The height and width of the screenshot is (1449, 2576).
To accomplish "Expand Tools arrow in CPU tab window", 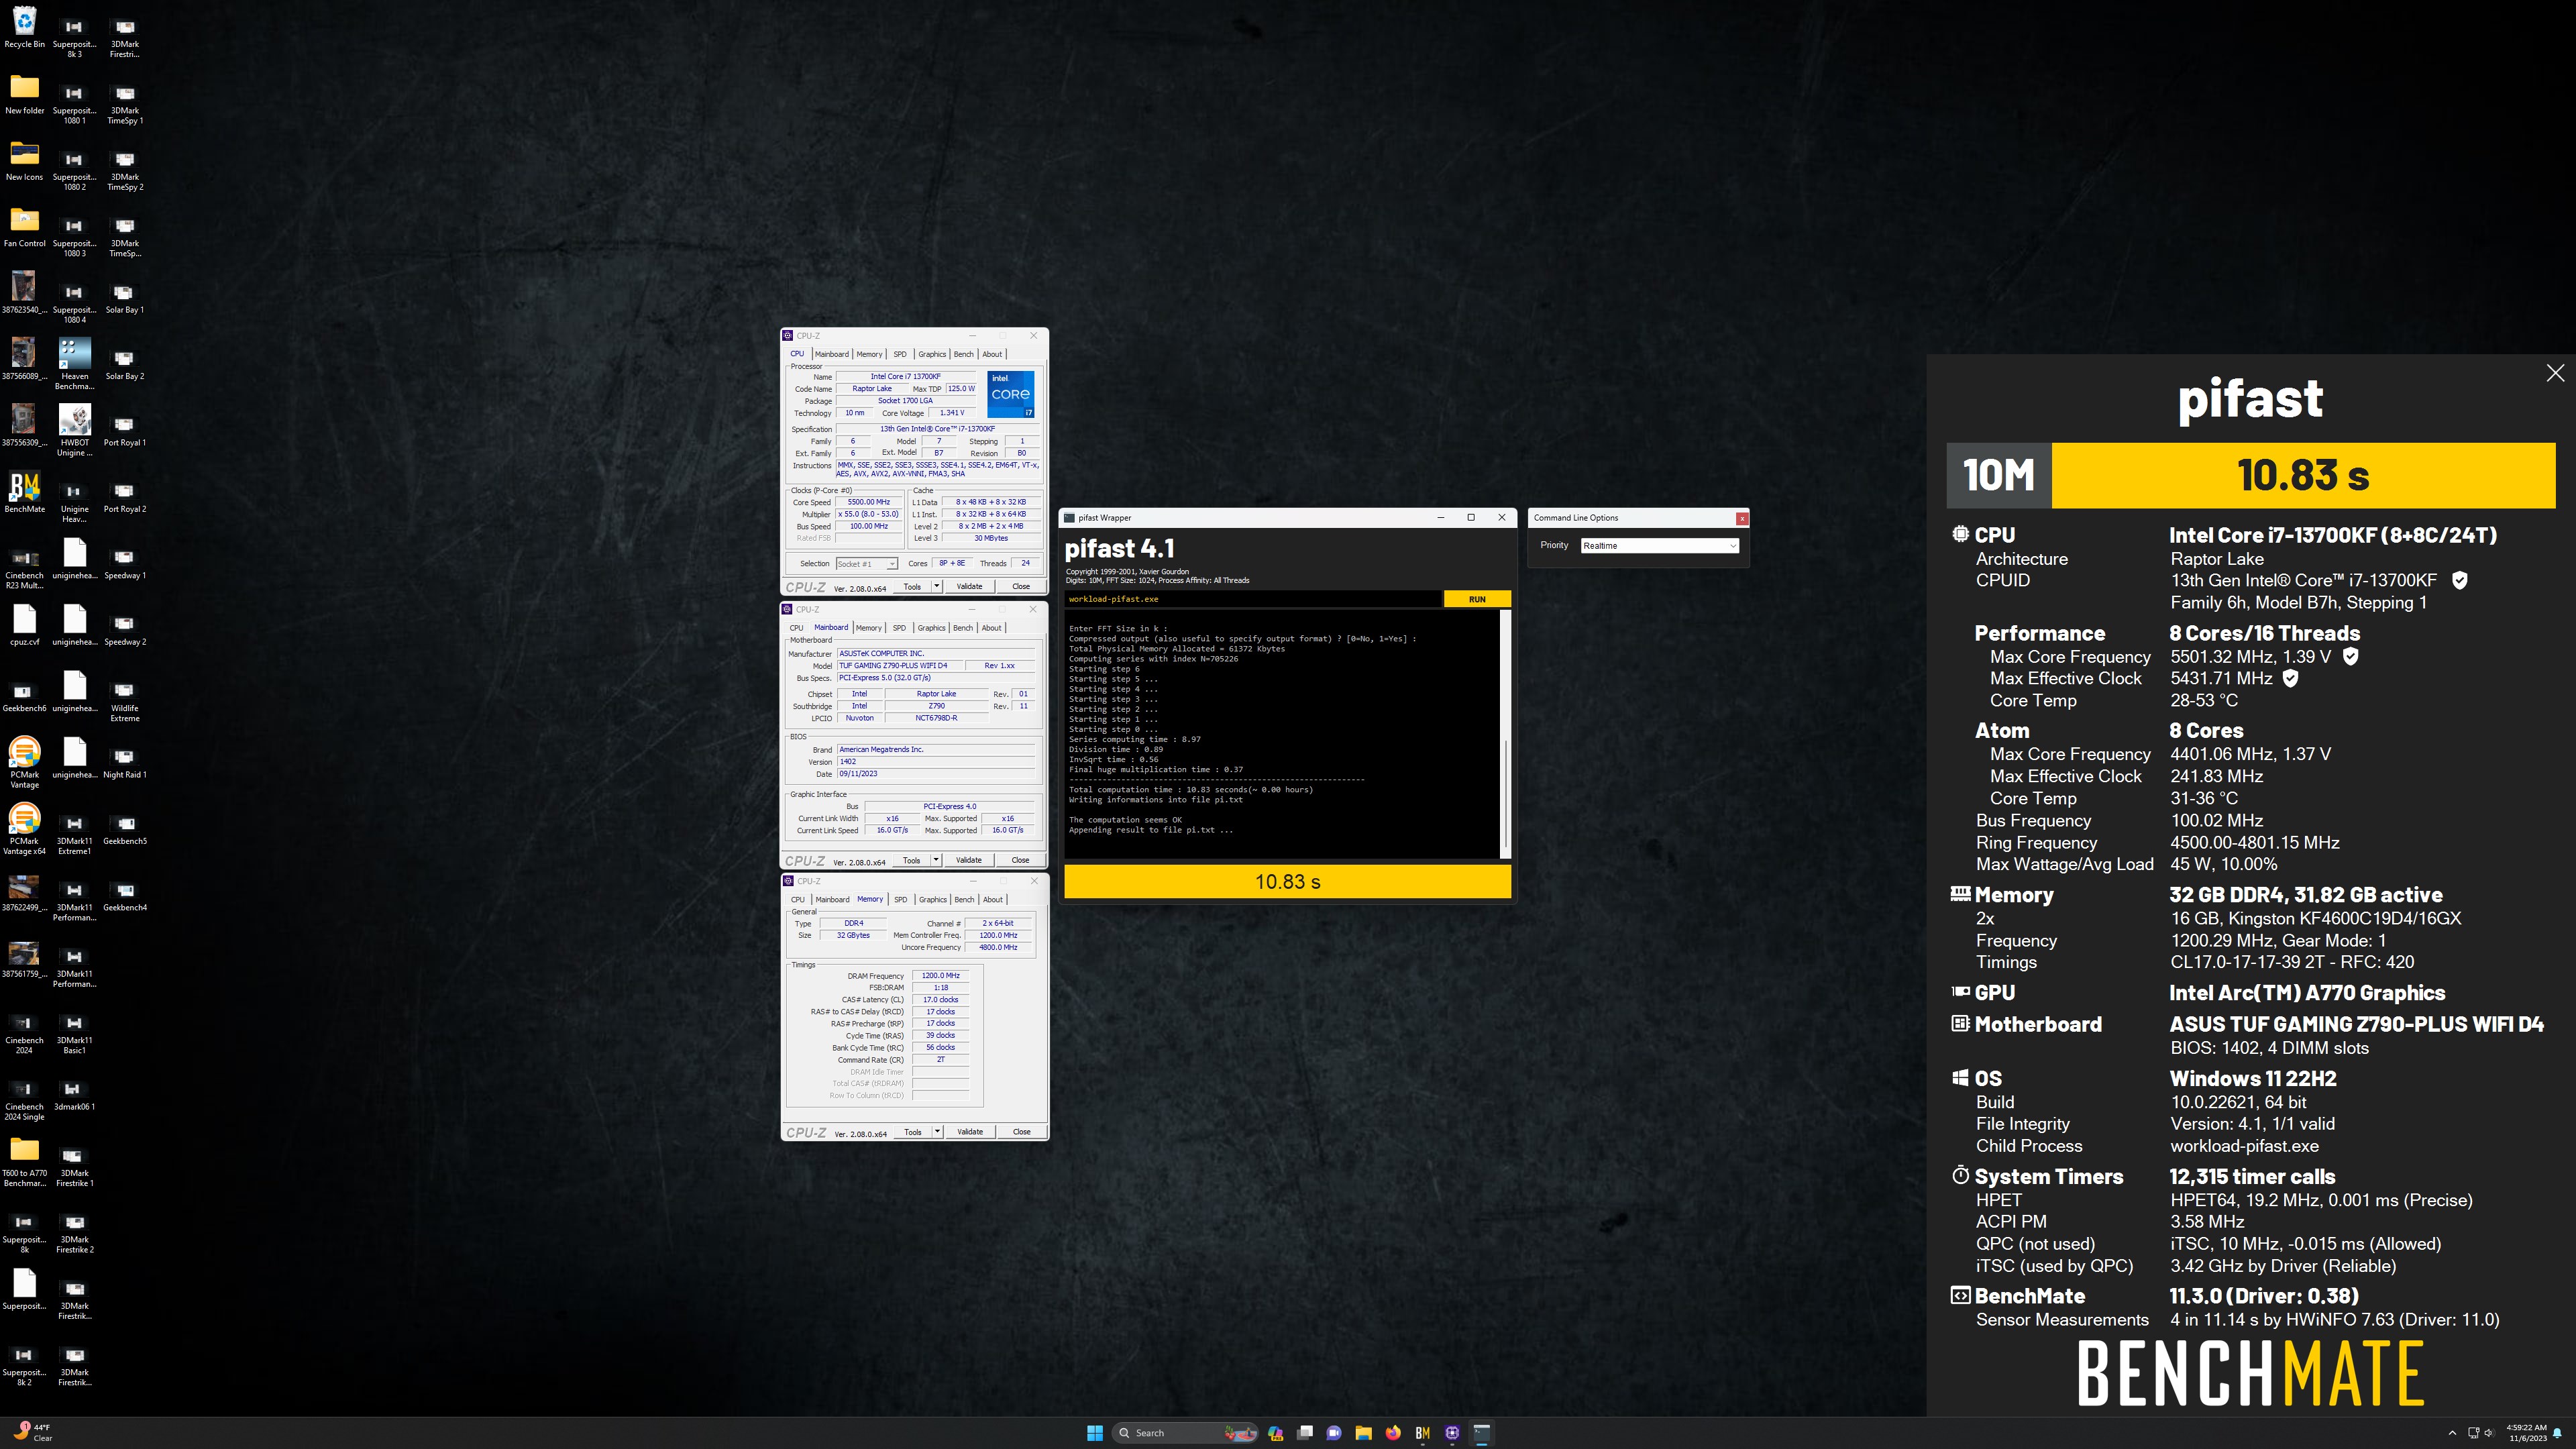I will 937,587.
